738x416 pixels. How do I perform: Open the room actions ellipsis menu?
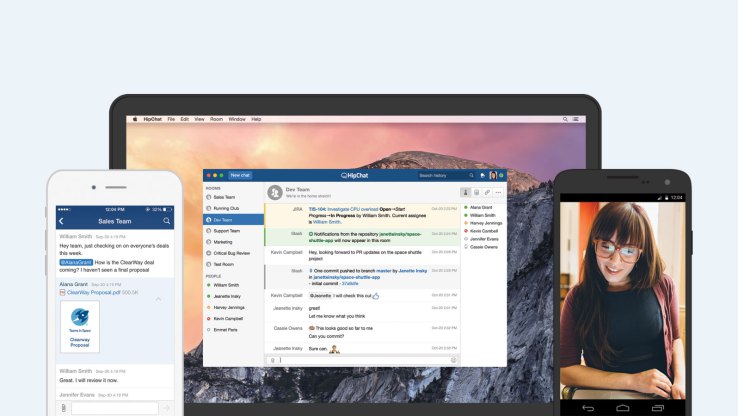(x=498, y=192)
